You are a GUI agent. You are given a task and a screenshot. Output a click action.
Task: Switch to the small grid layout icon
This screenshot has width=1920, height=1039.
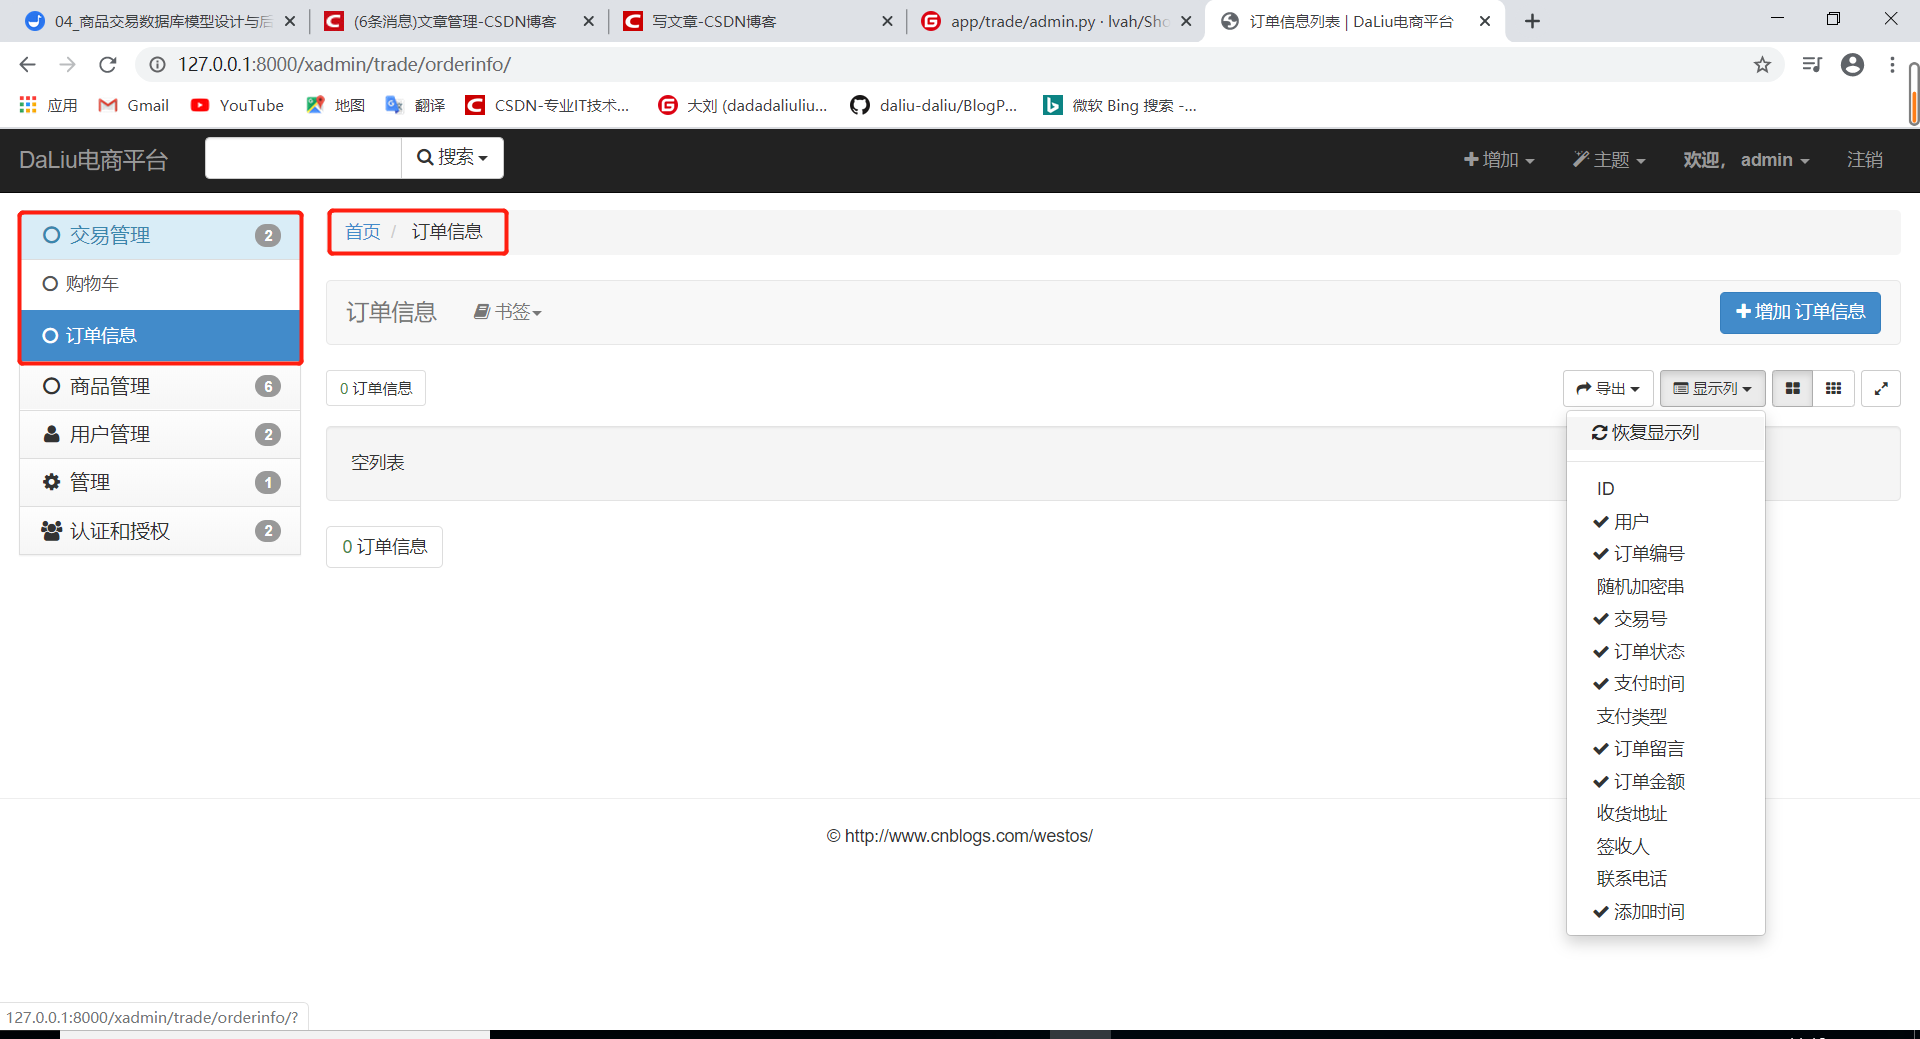coord(1834,388)
